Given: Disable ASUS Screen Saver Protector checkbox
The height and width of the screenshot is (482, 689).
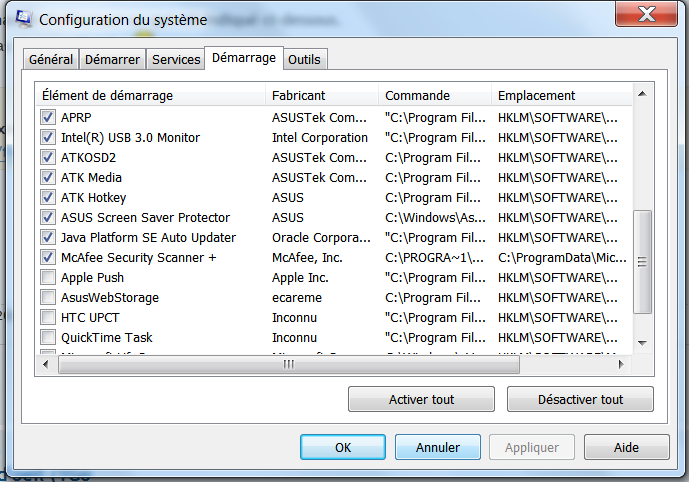Looking at the screenshot, I should 47,217.
